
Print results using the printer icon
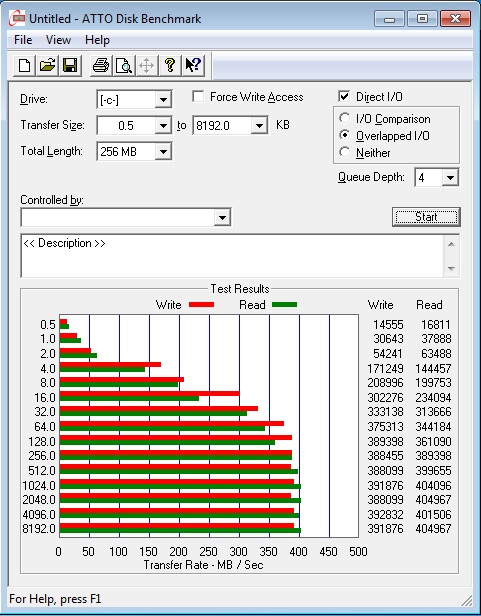(101, 65)
